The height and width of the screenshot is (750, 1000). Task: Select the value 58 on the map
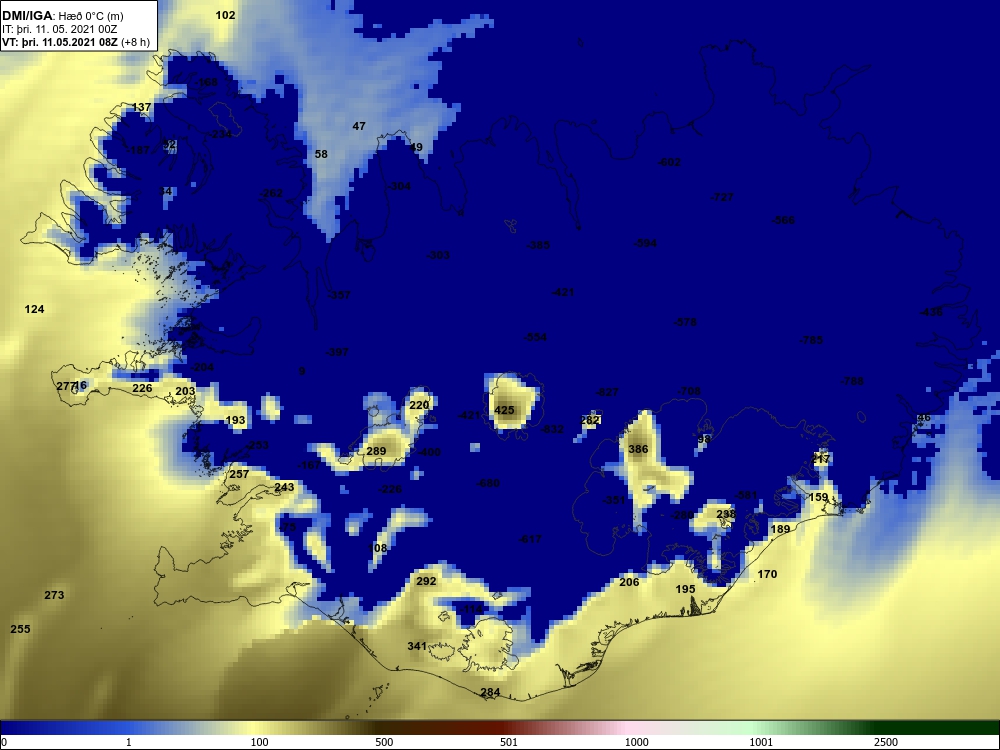click(321, 154)
